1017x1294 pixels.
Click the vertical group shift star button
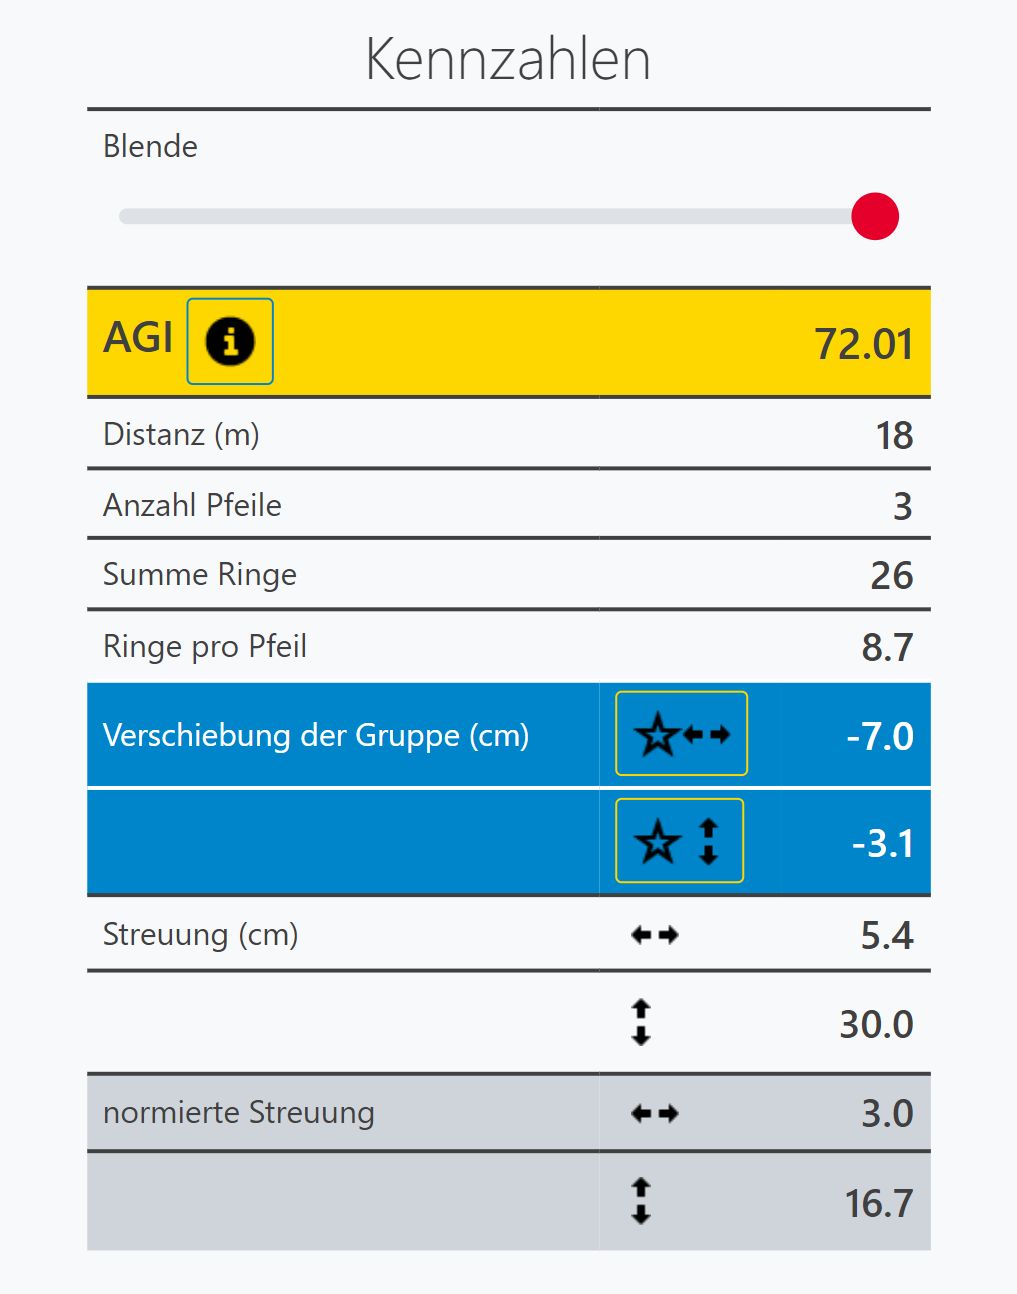click(x=679, y=841)
